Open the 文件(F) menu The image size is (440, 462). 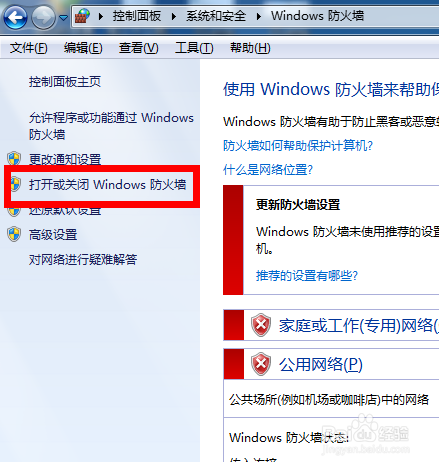point(29,48)
